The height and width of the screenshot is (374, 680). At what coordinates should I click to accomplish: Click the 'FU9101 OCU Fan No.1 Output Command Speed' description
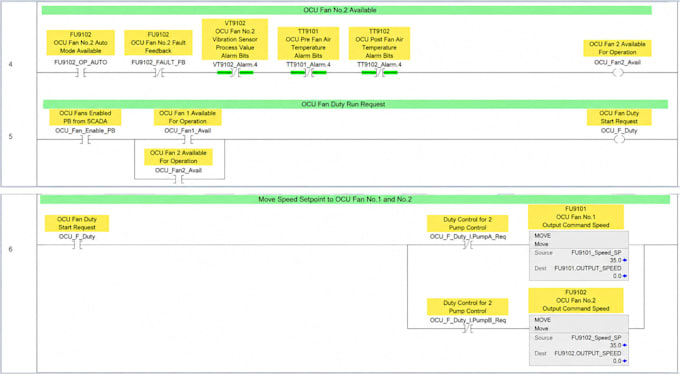[x=576, y=217]
